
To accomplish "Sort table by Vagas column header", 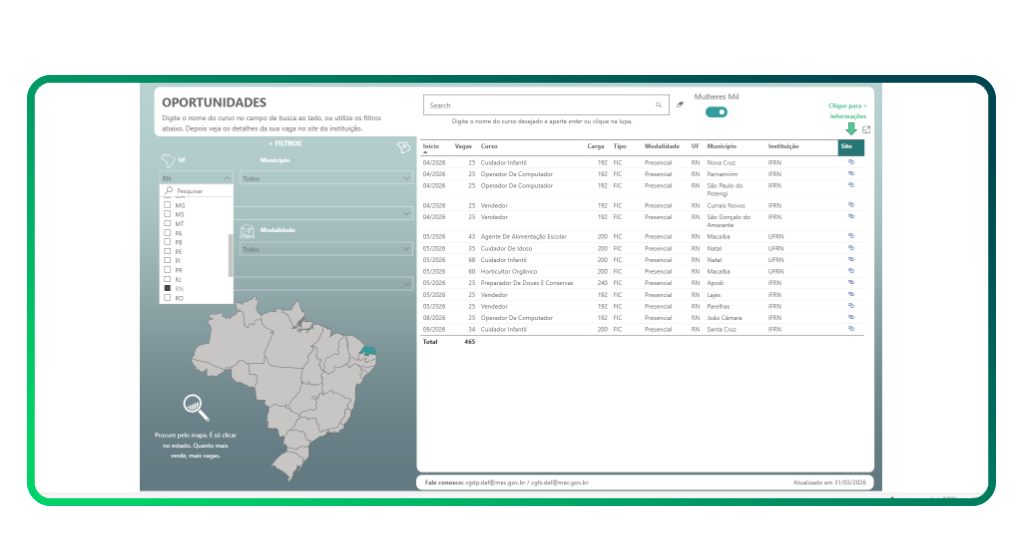I will 463,146.
